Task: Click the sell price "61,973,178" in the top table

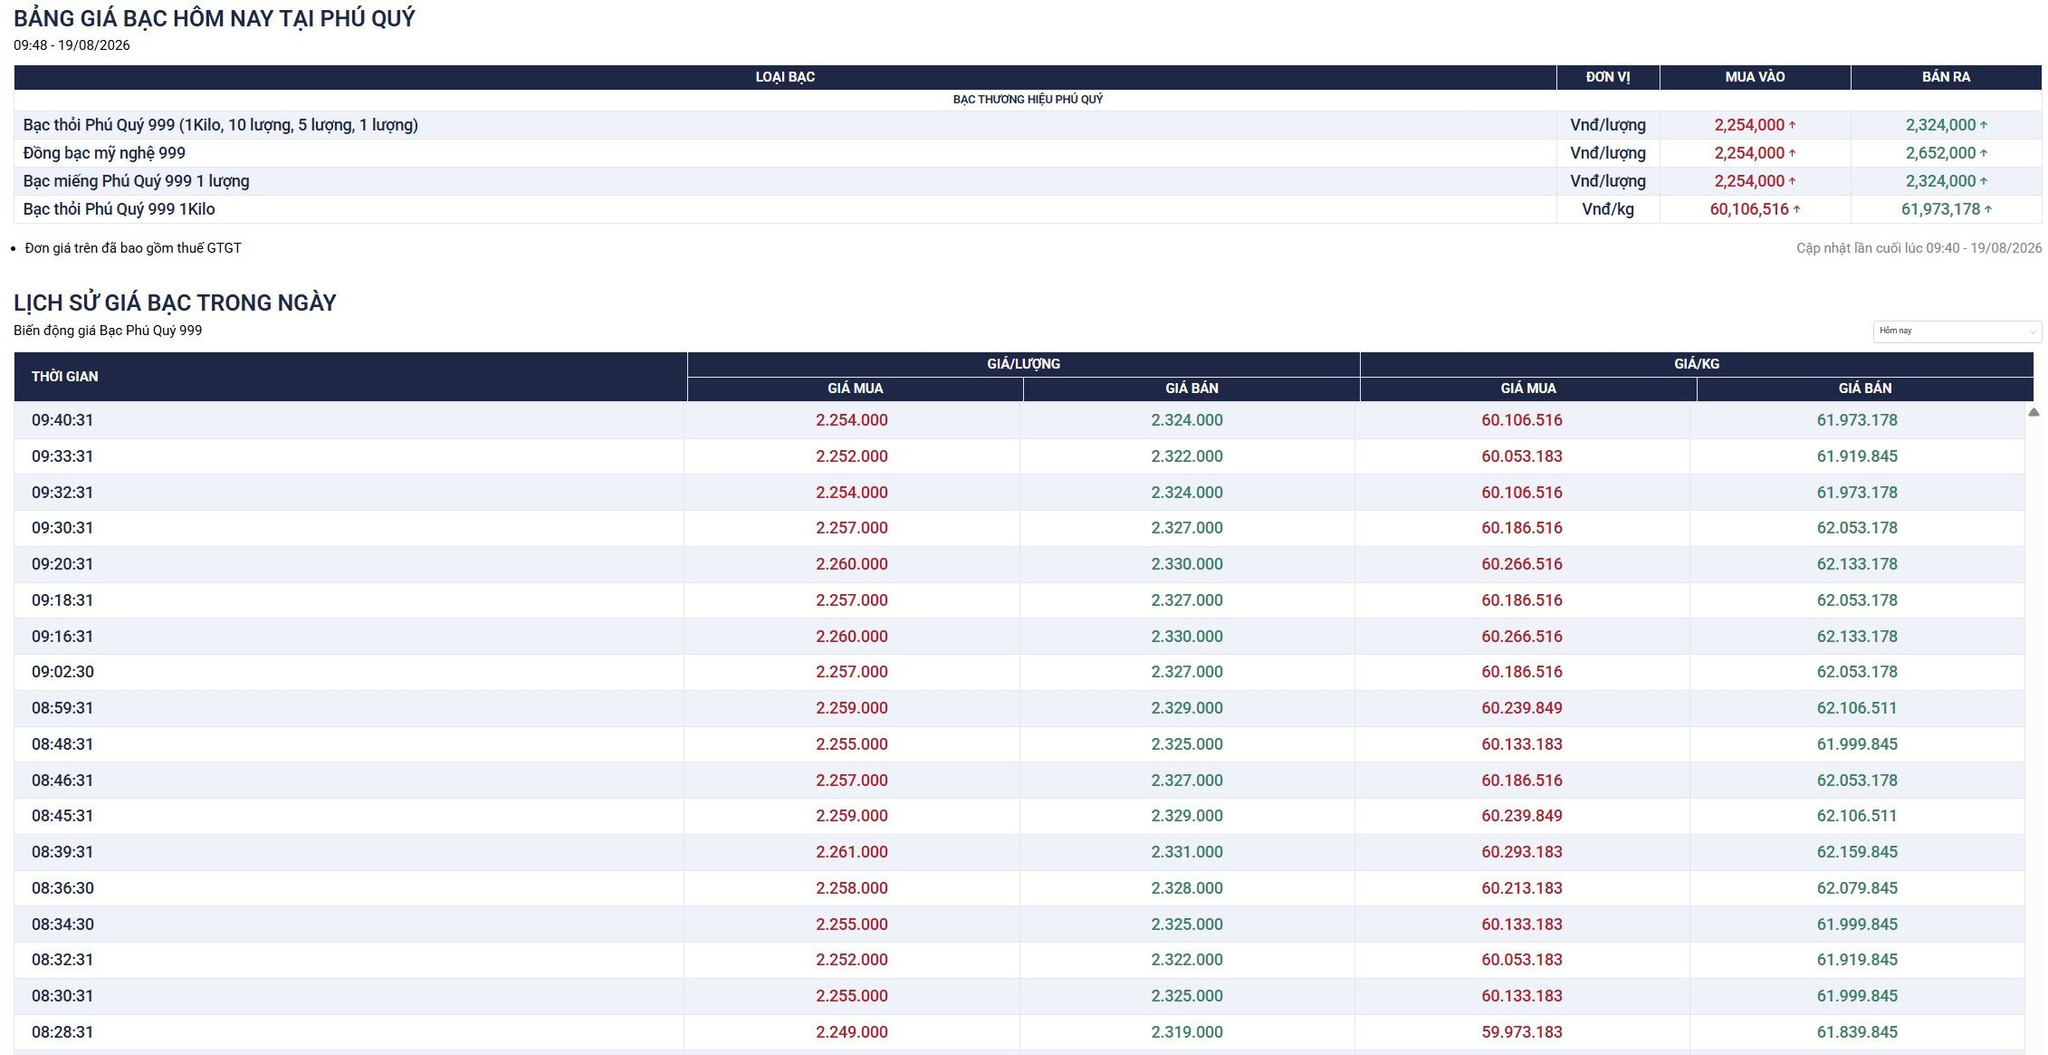Action: tap(1940, 209)
